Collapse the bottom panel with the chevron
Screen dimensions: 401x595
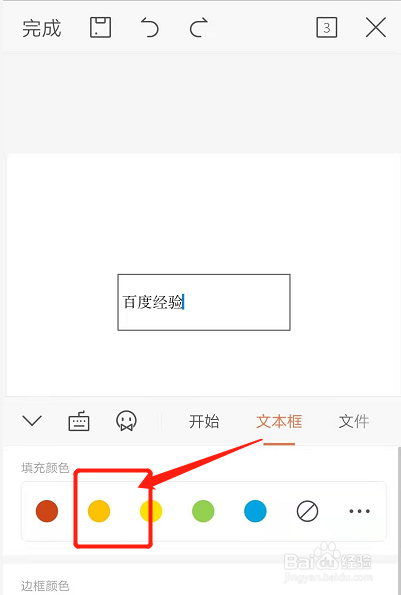(32, 420)
